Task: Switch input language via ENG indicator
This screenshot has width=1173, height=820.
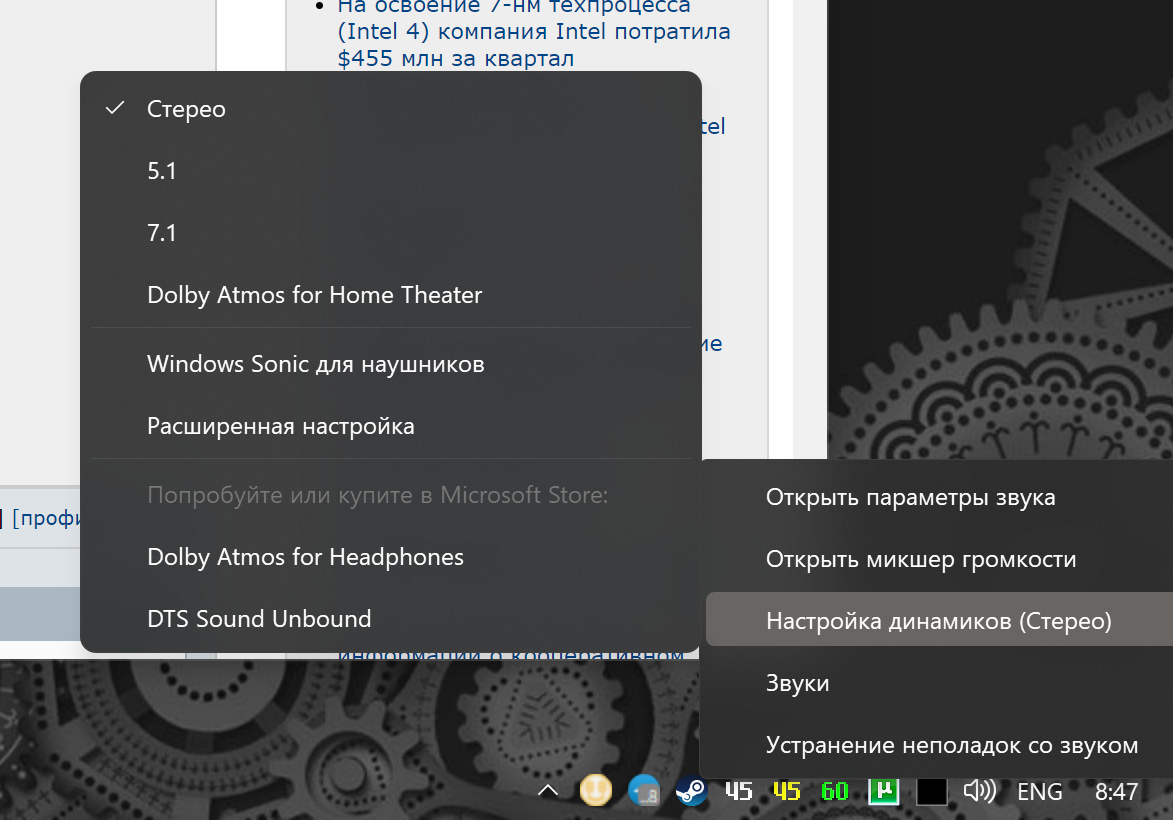Action: 1040,792
